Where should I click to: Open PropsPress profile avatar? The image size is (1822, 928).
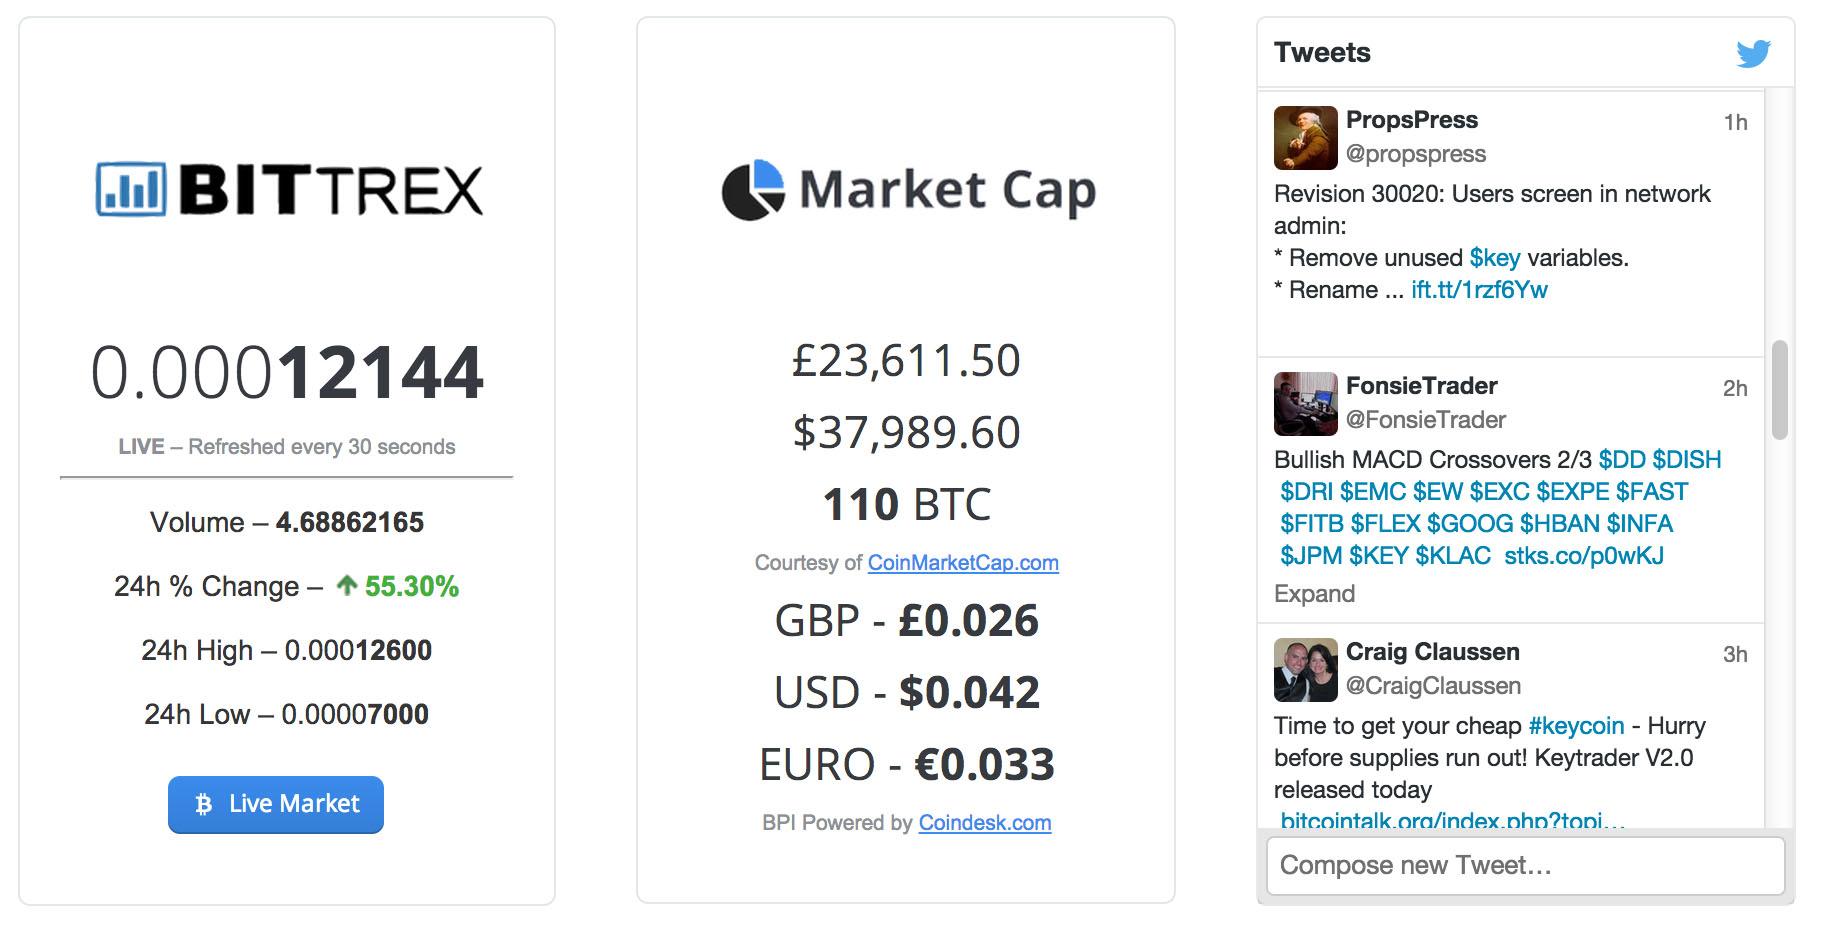tap(1305, 137)
